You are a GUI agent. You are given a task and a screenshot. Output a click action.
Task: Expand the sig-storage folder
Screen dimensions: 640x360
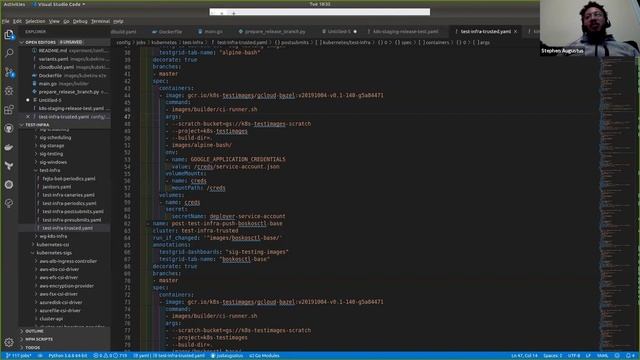(52, 146)
